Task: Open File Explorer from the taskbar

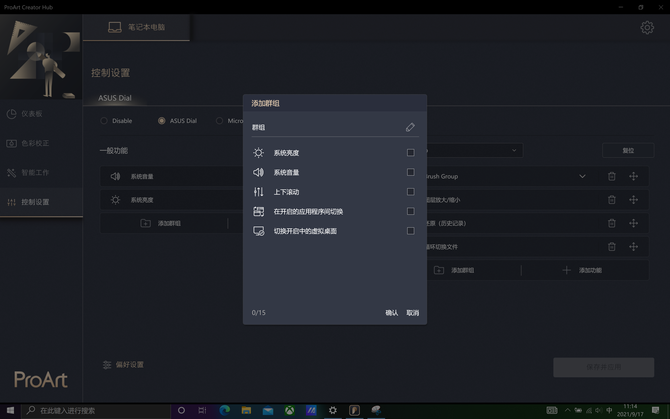Action: pyautogui.click(x=246, y=410)
